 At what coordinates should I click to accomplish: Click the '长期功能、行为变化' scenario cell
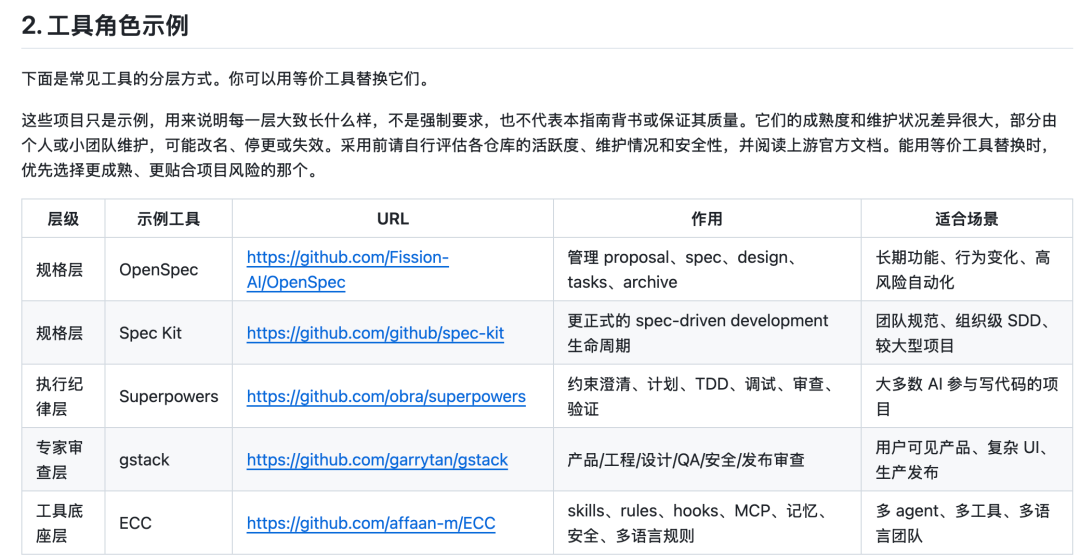[x=966, y=269]
